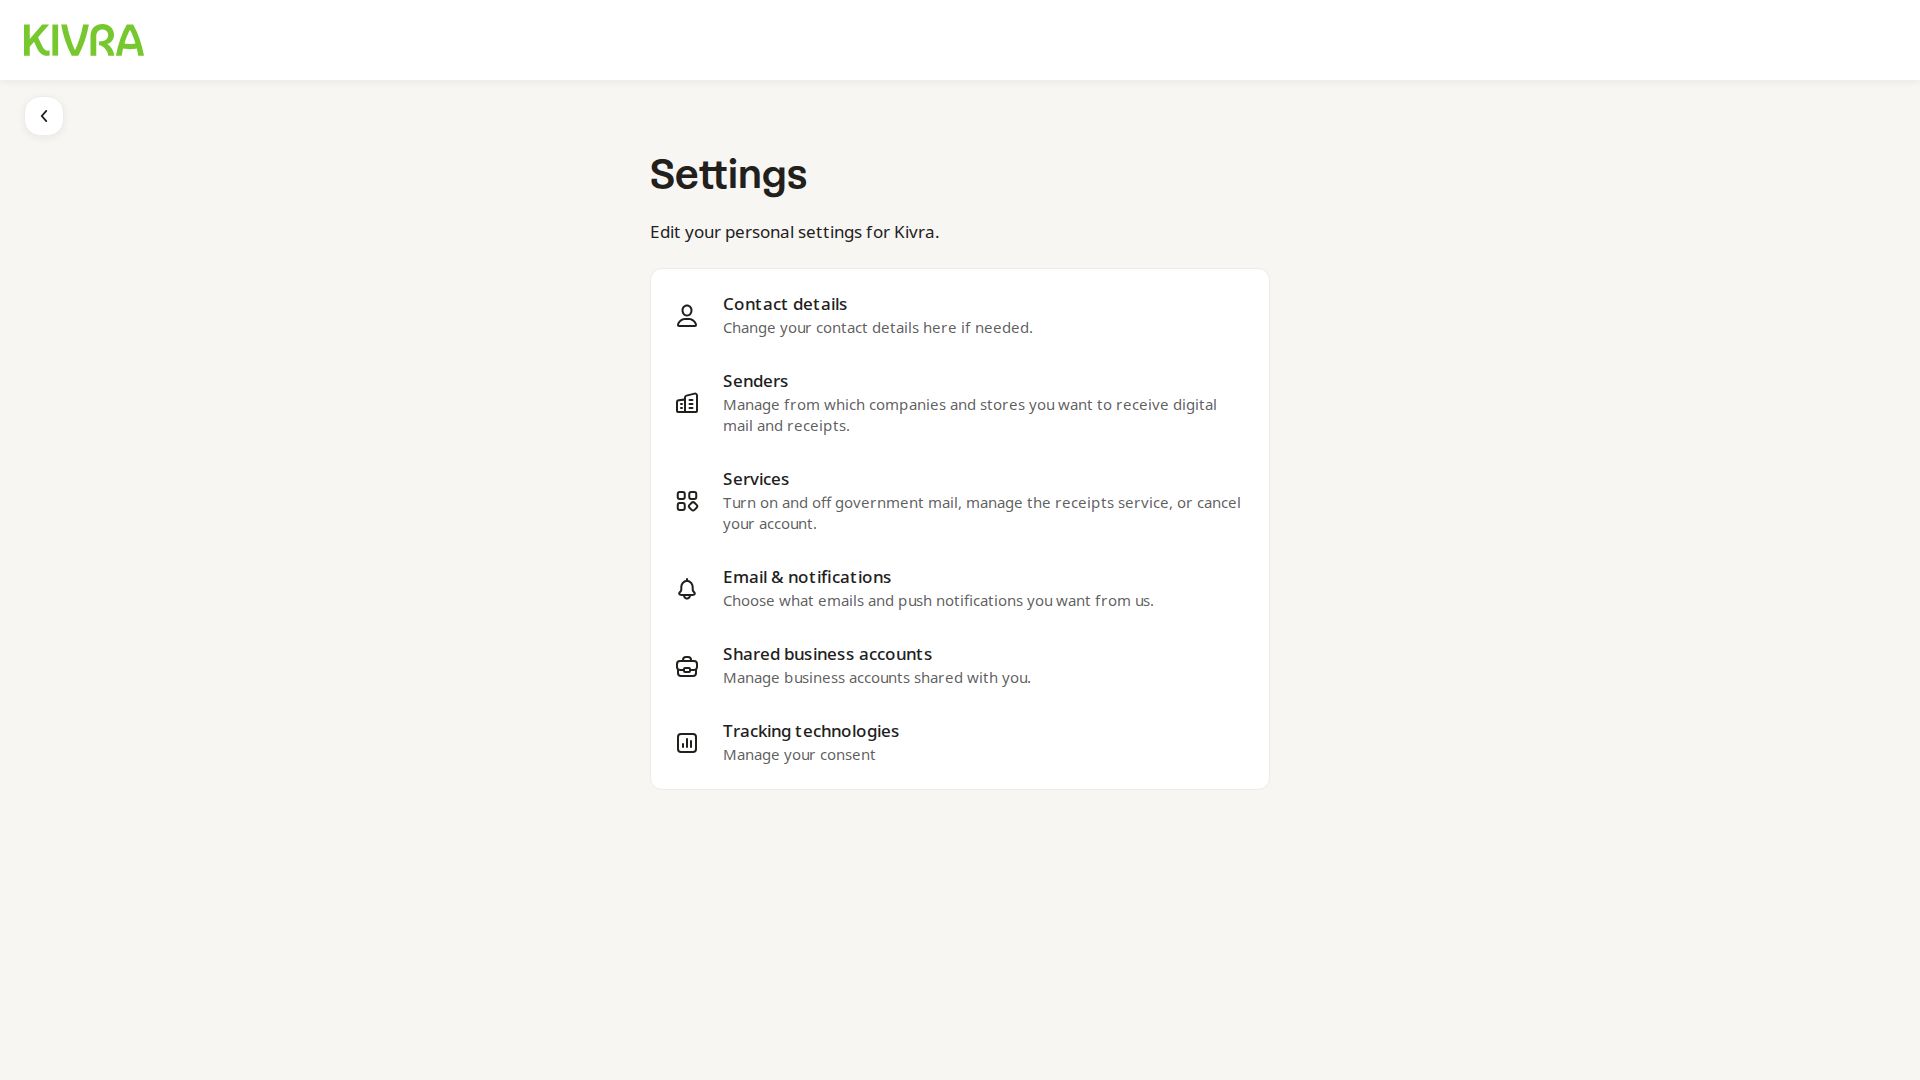Click 'Manage your consent' description
1920x1080 pixels.
pyautogui.click(x=799, y=755)
